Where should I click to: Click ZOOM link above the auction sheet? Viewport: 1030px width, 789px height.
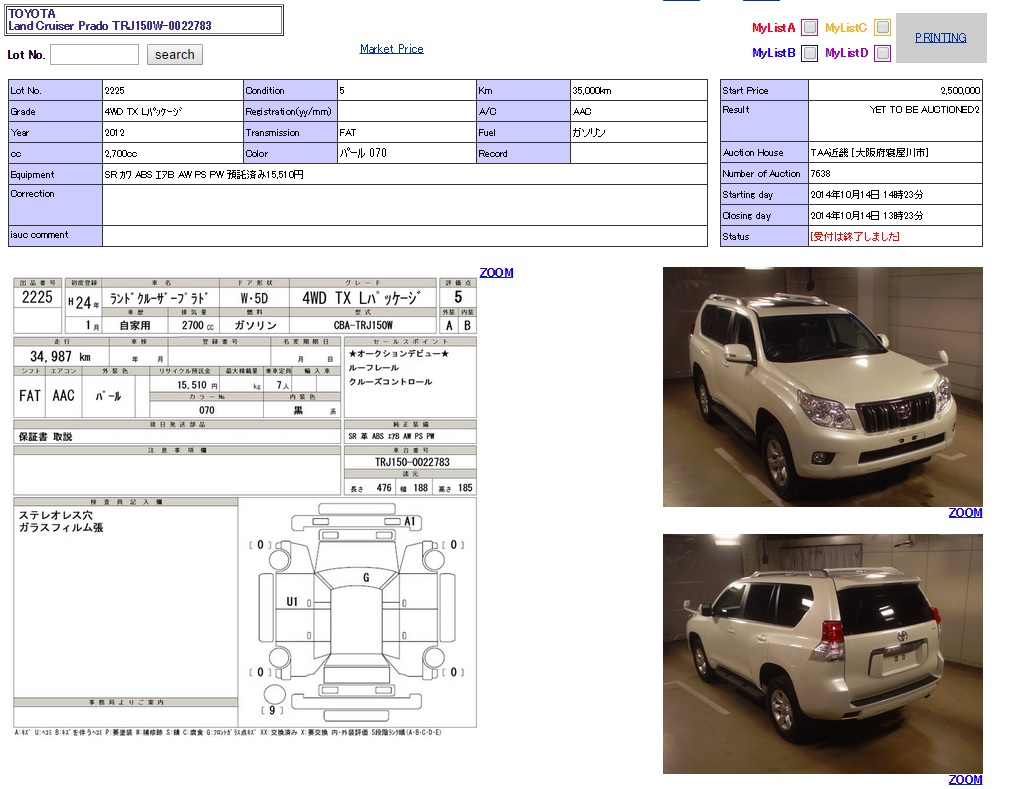[496, 273]
